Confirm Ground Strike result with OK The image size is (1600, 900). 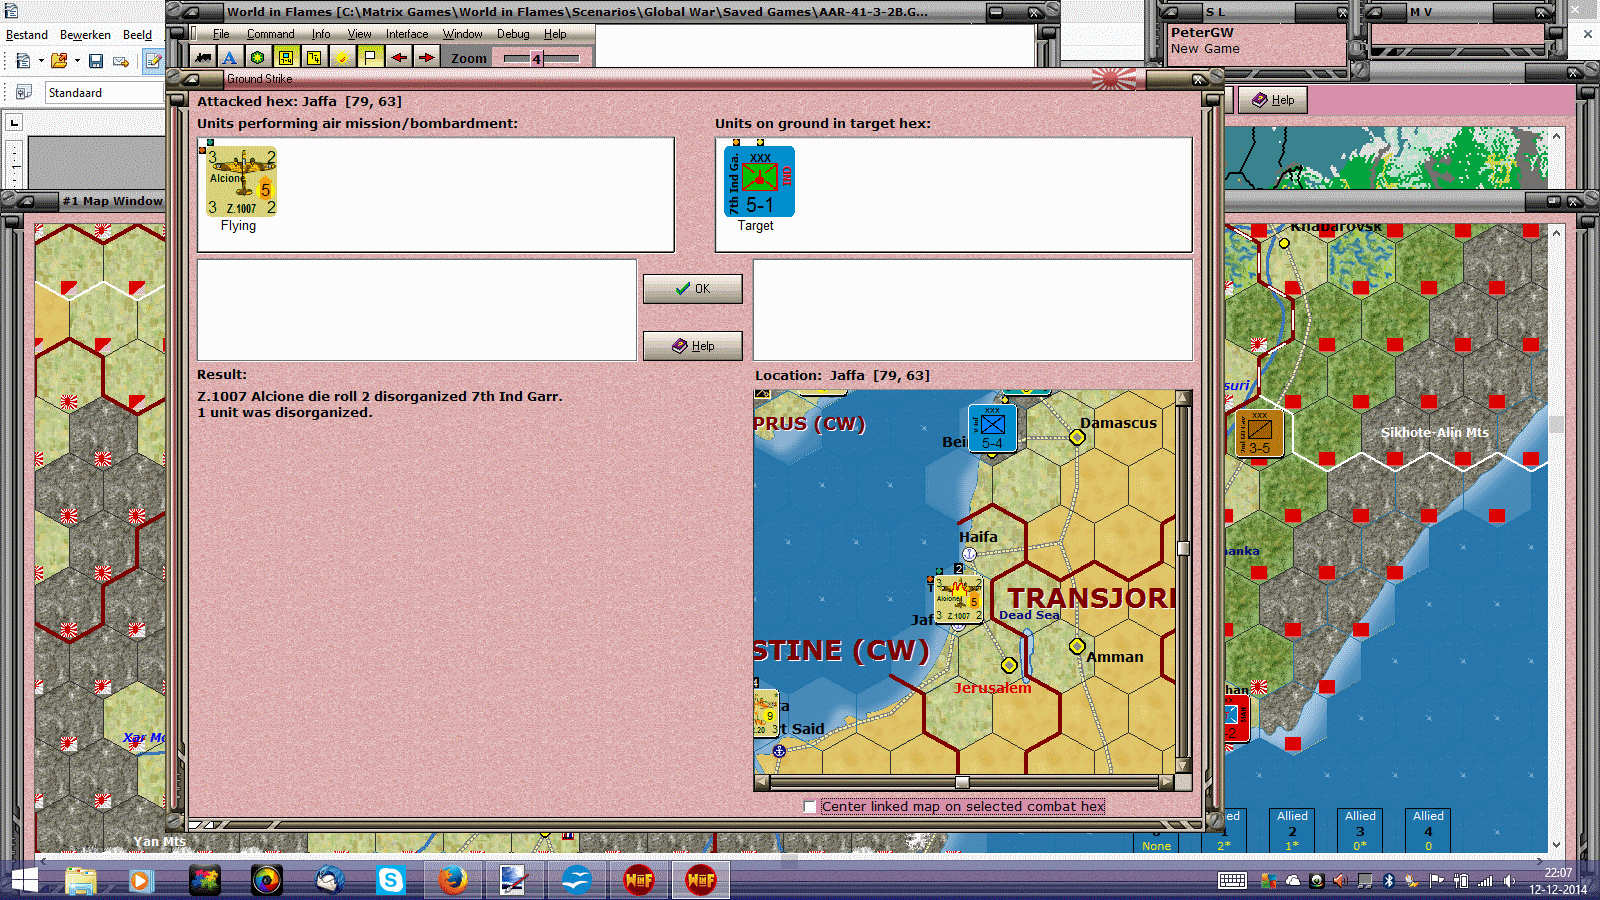point(692,289)
